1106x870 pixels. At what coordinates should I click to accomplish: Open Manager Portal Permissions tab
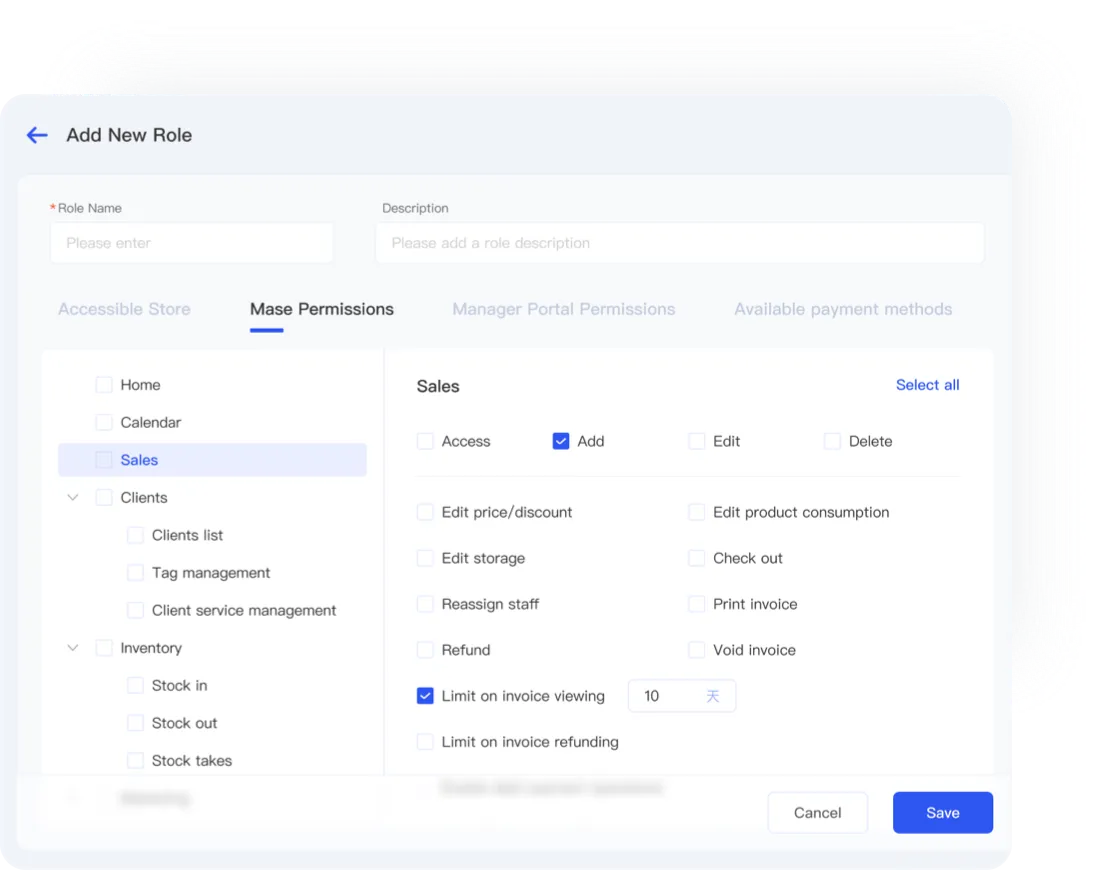click(x=563, y=309)
